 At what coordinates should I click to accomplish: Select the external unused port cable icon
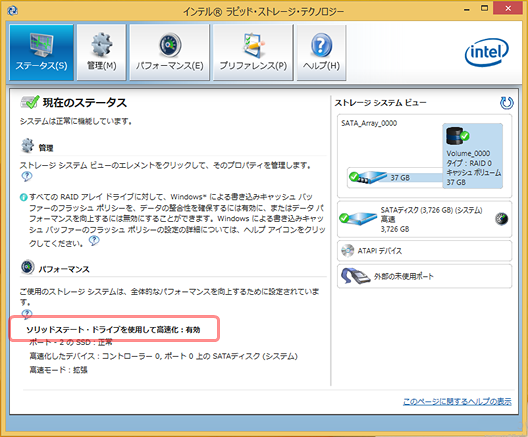point(355,276)
